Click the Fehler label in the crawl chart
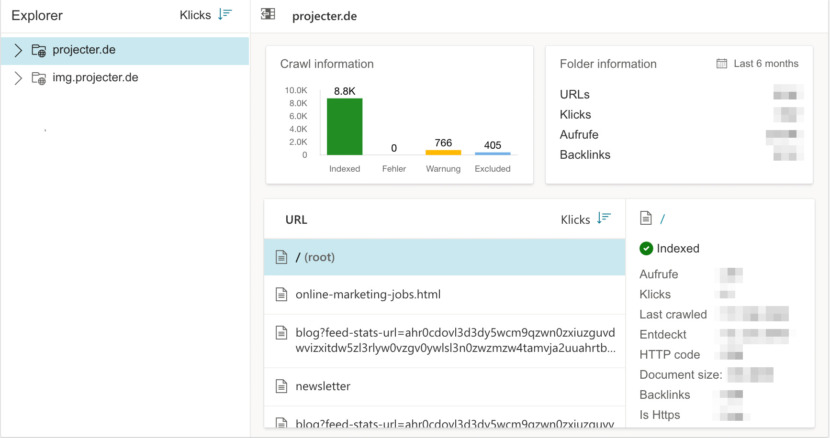This screenshot has width=830, height=438. pos(394,168)
